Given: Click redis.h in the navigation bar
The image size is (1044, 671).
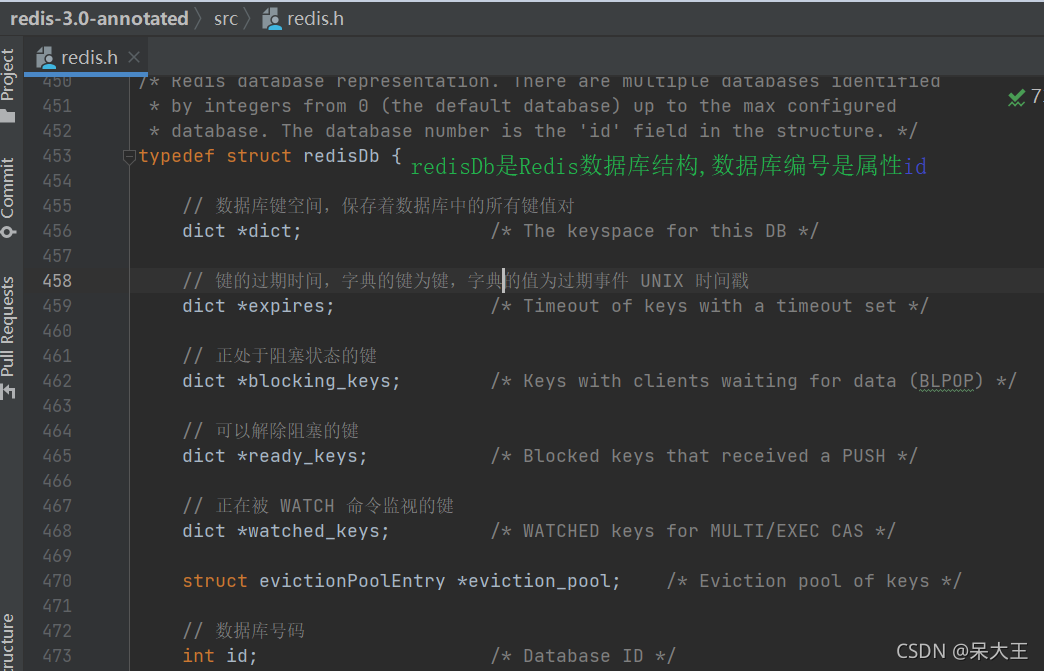Looking at the screenshot, I should click(315, 19).
